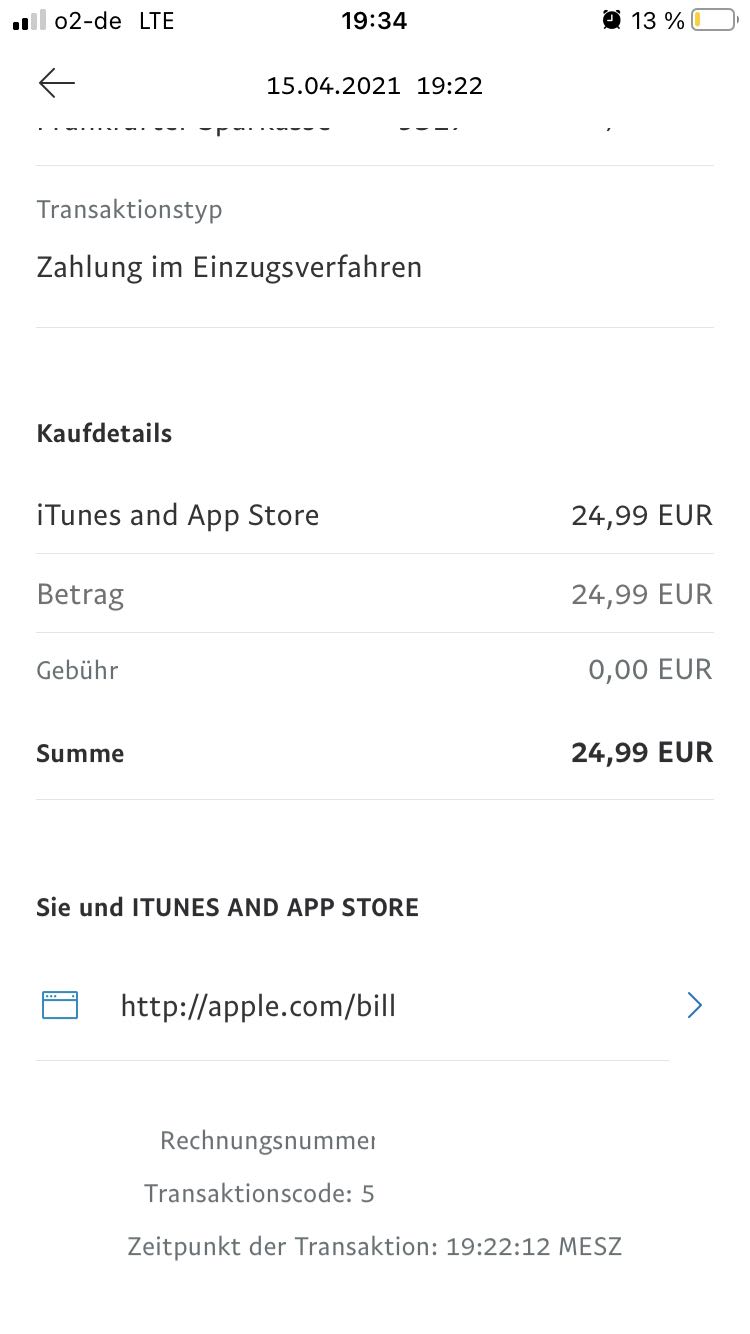Open the http://apple.com/bill link
Image resolution: width=750 pixels, height=1334 pixels.
coord(258,1005)
